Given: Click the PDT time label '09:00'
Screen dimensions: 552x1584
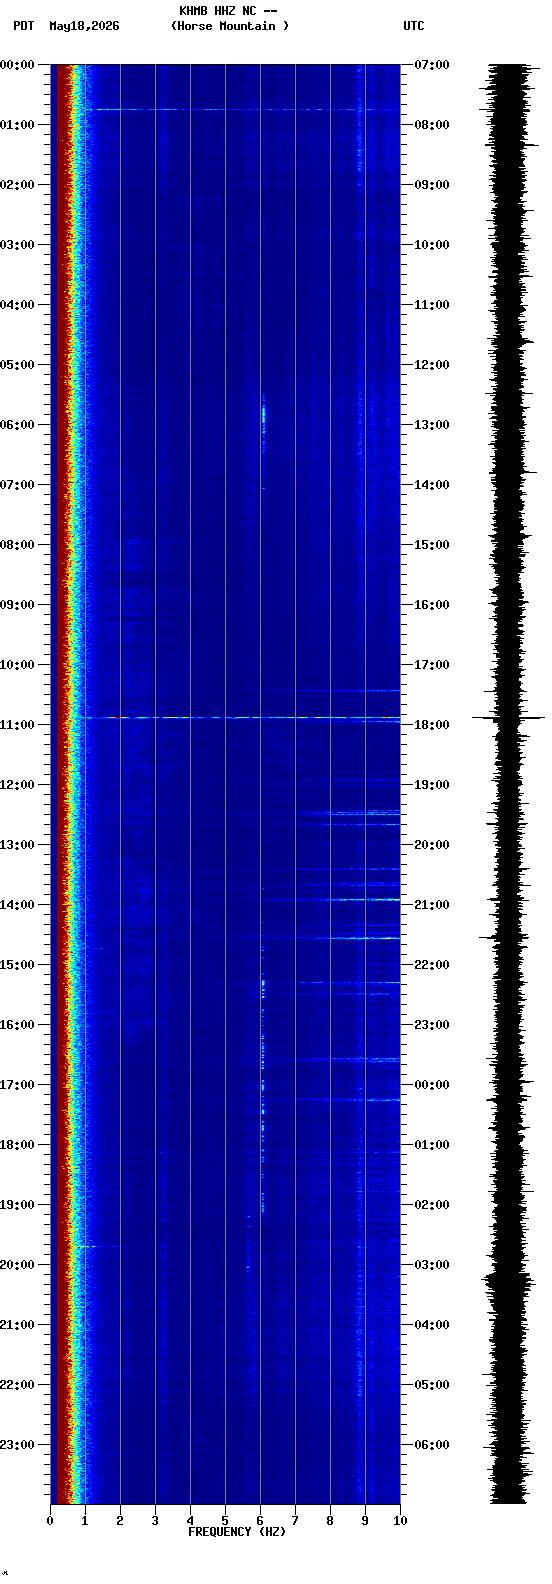Looking at the screenshot, I should click(x=17, y=605).
